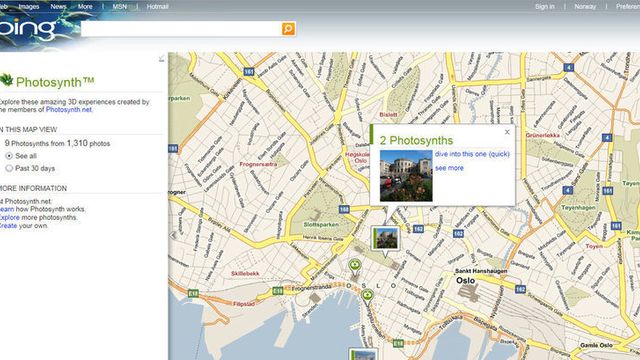
Task: Go to Hotmail
Action: 157,7
